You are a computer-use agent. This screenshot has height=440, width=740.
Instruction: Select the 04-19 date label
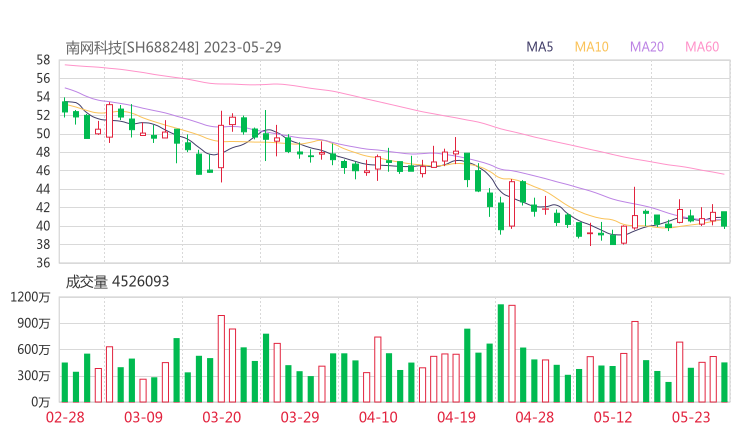[456, 417]
